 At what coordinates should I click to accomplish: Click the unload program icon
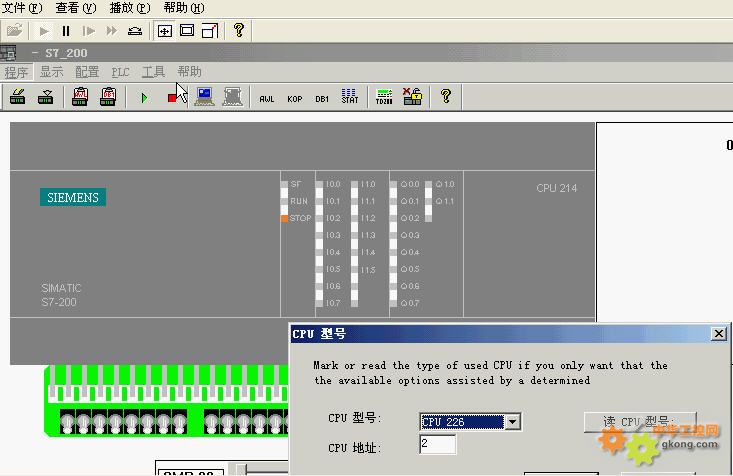pos(45,97)
